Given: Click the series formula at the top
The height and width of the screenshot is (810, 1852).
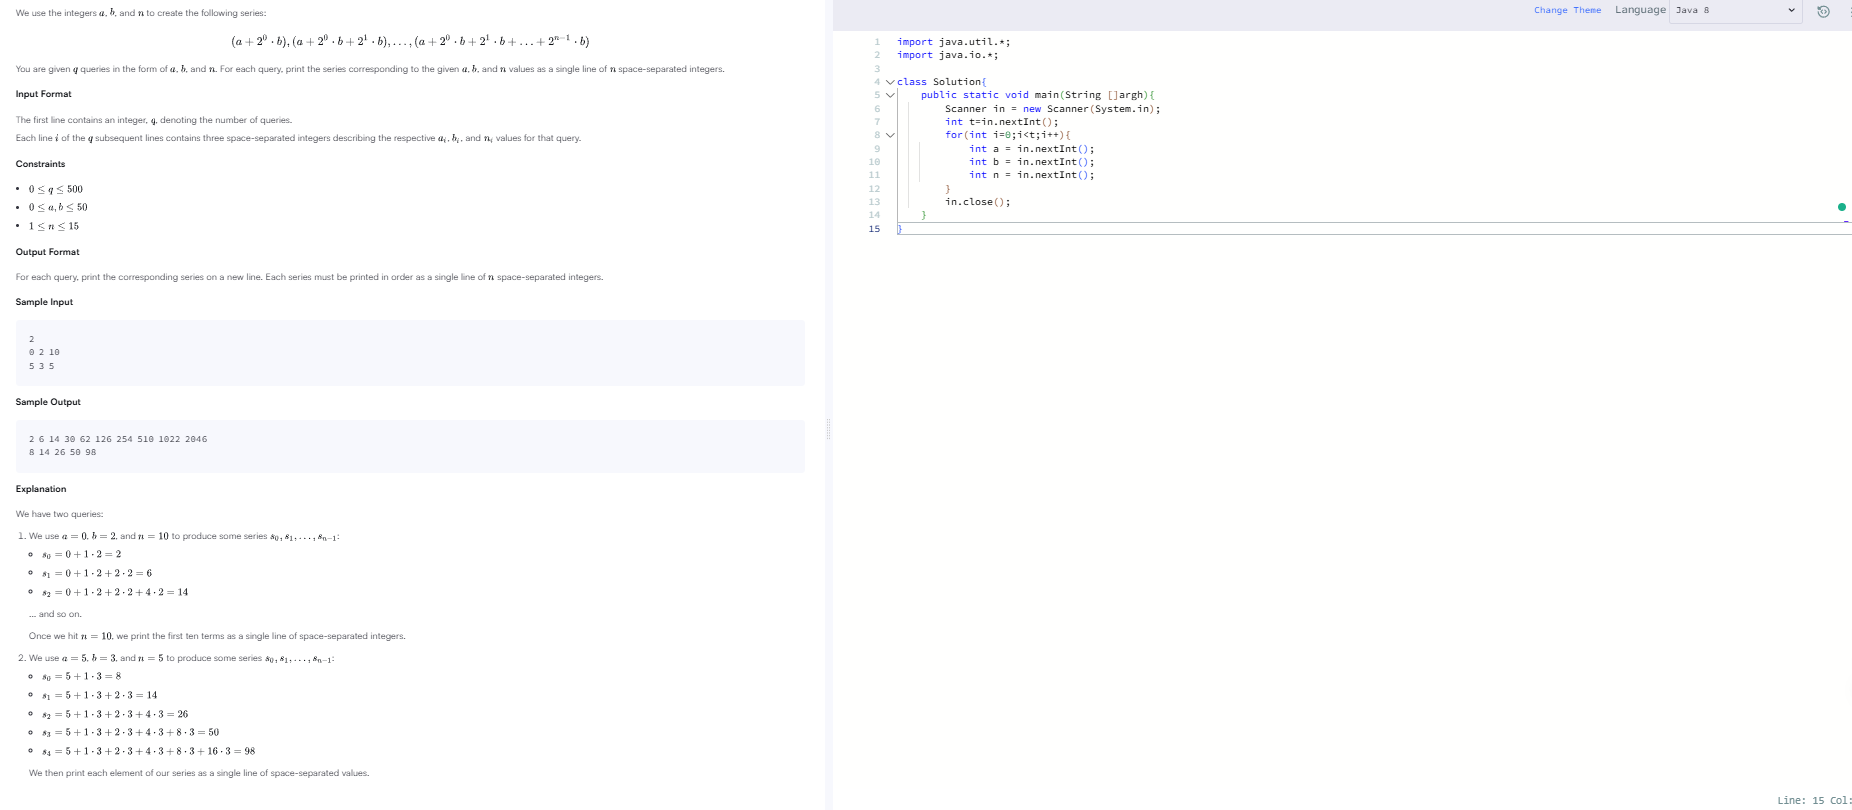Looking at the screenshot, I should pos(410,41).
